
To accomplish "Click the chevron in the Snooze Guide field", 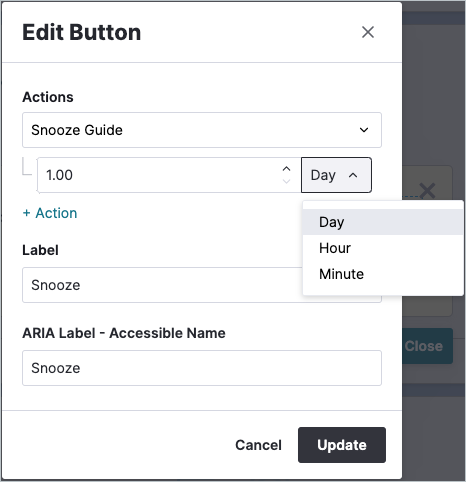I will pos(364,130).
